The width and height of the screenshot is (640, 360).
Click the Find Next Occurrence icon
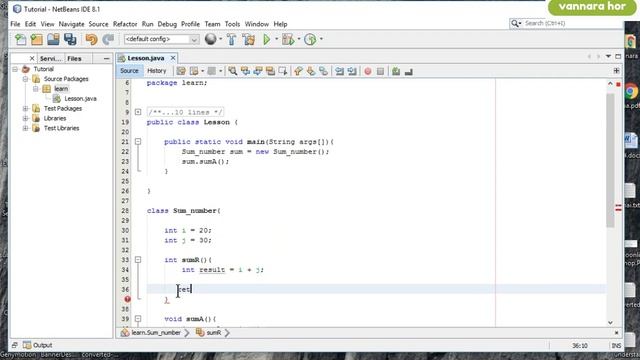coord(258,71)
